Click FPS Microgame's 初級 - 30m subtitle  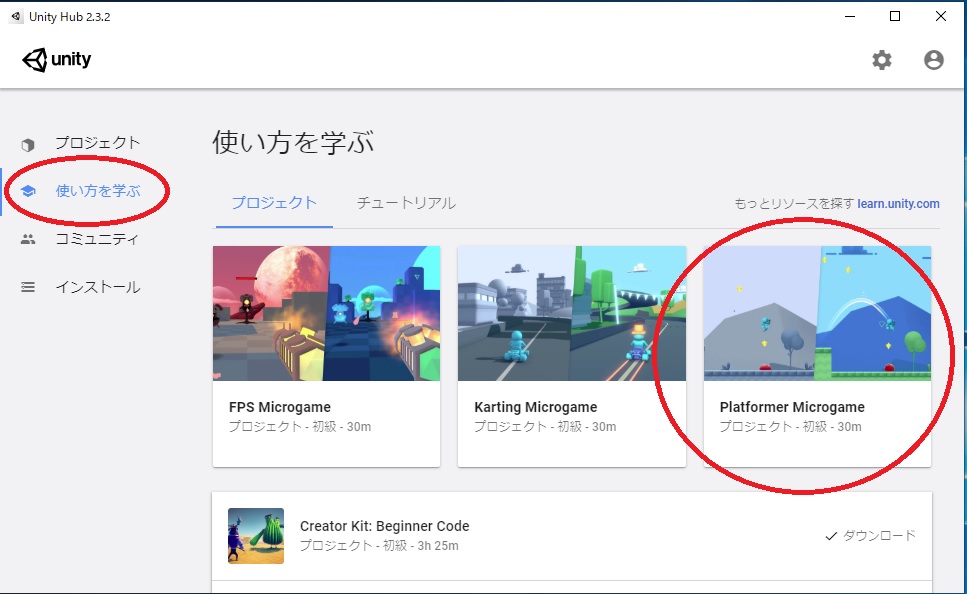click(300, 427)
